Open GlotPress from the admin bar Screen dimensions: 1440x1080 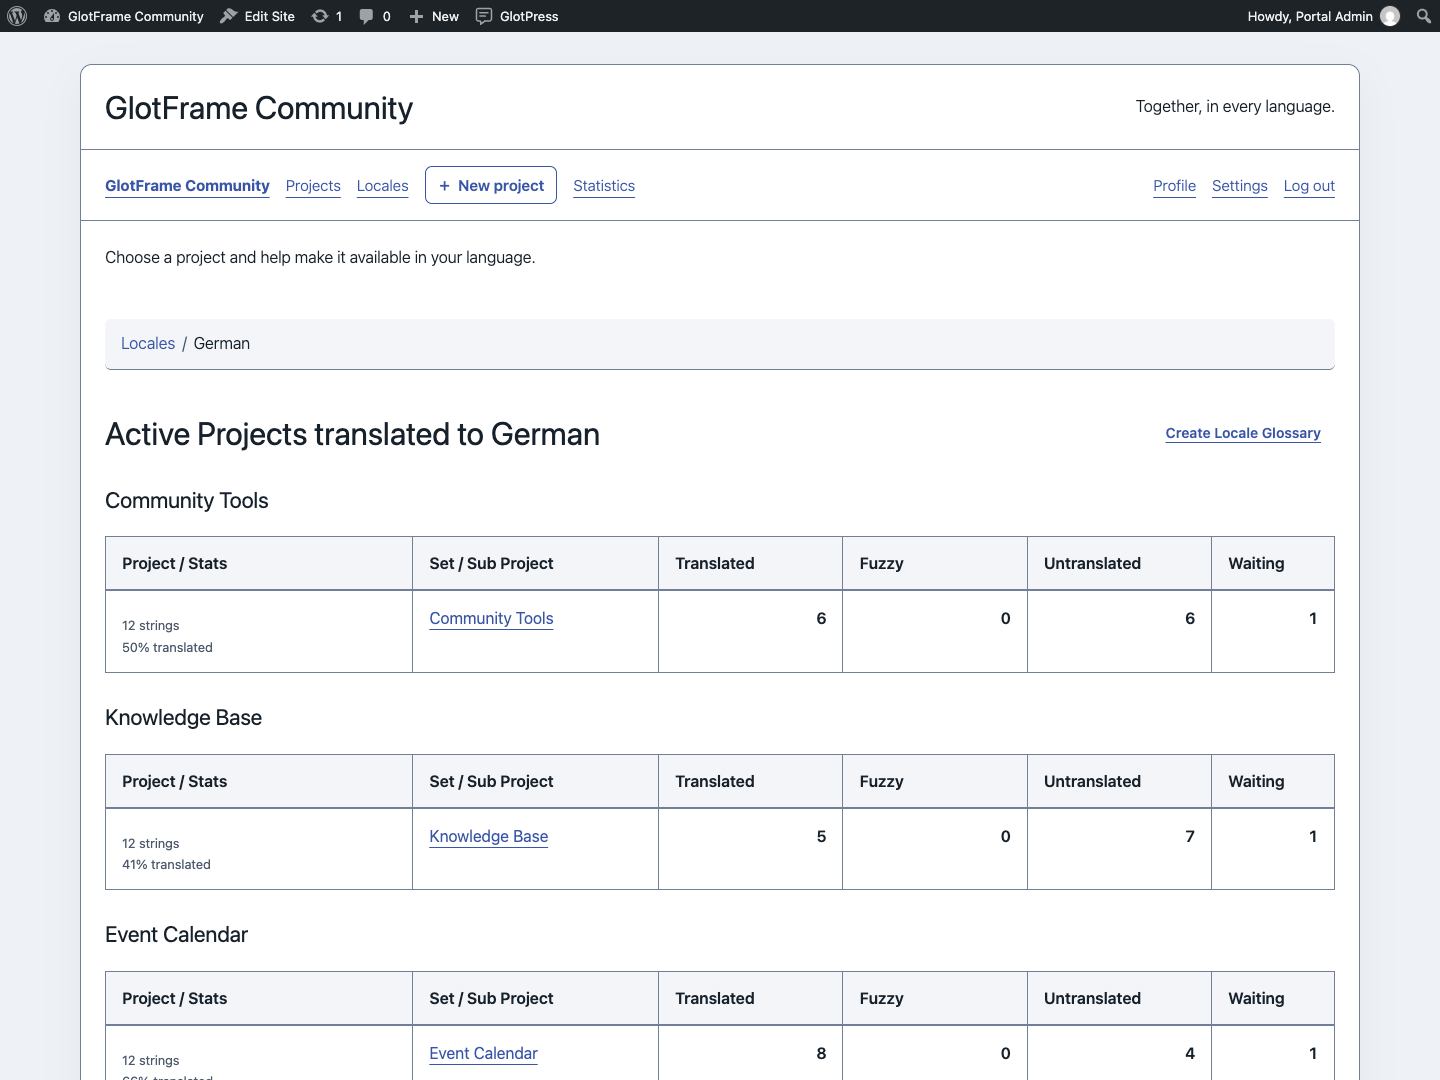tap(517, 16)
